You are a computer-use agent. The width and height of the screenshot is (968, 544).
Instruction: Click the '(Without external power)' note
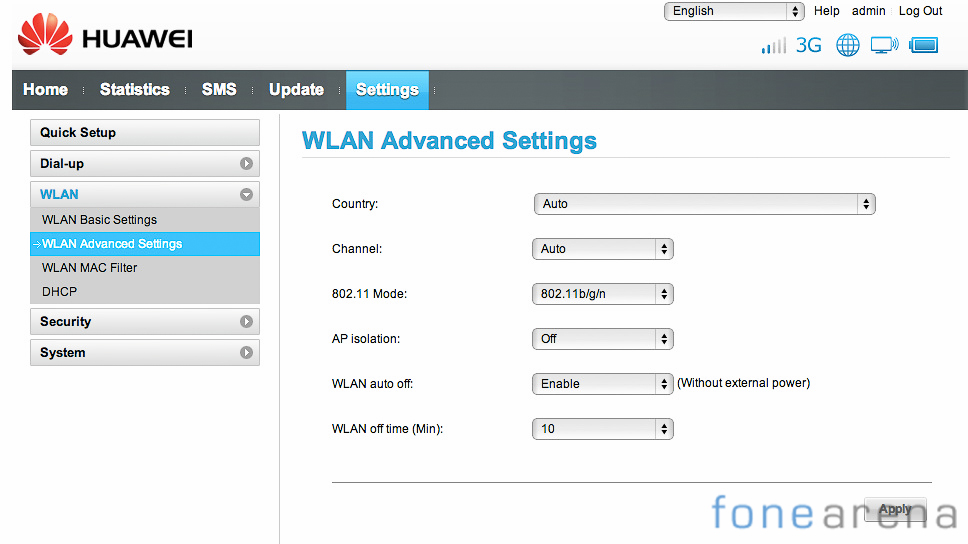(x=743, y=383)
